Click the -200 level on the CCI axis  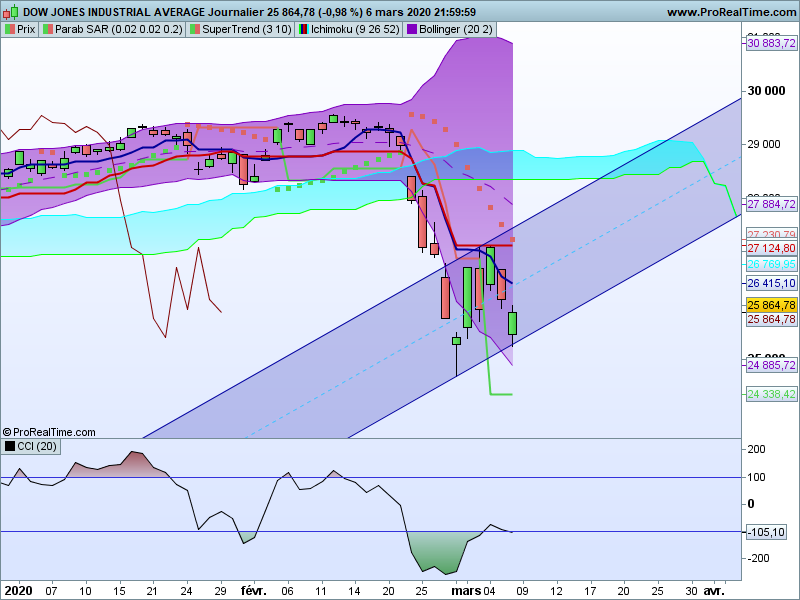tap(756, 558)
